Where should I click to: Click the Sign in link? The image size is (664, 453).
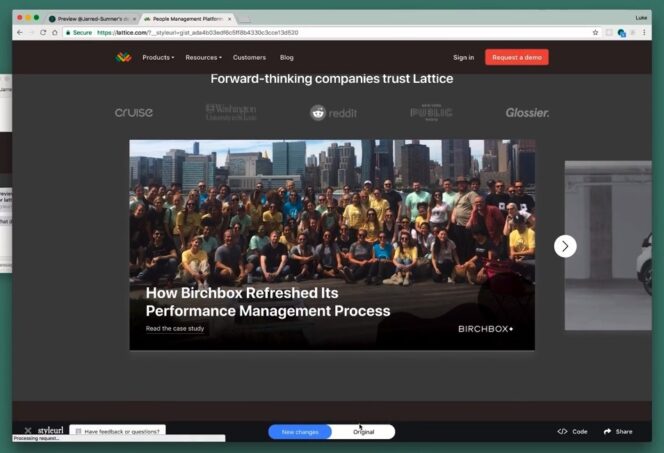click(464, 58)
